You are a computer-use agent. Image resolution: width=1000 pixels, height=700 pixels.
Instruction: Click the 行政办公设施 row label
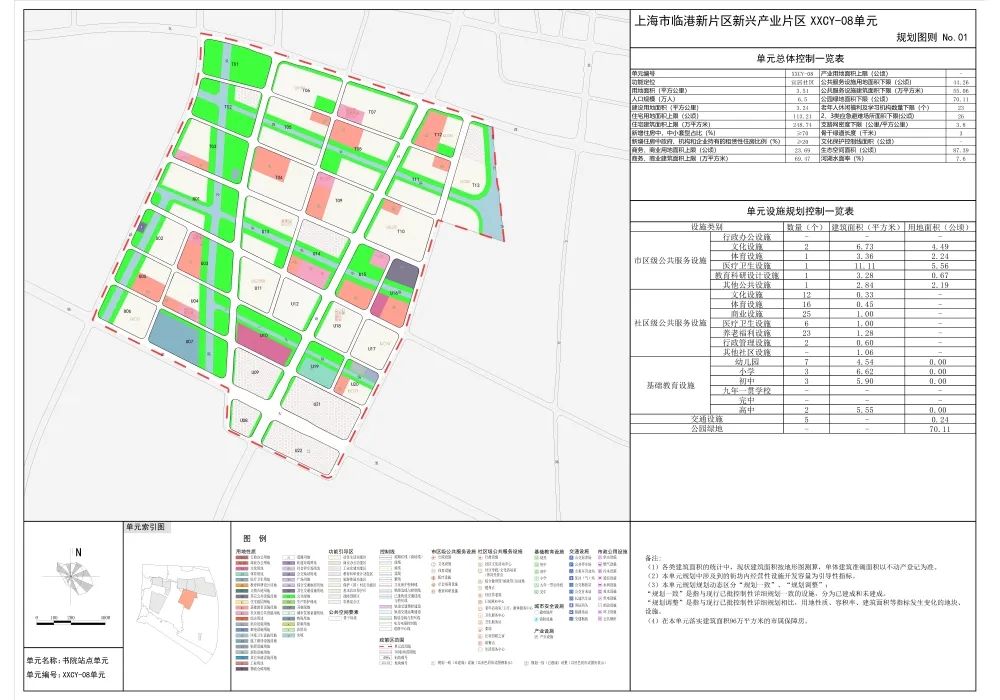tap(746, 237)
